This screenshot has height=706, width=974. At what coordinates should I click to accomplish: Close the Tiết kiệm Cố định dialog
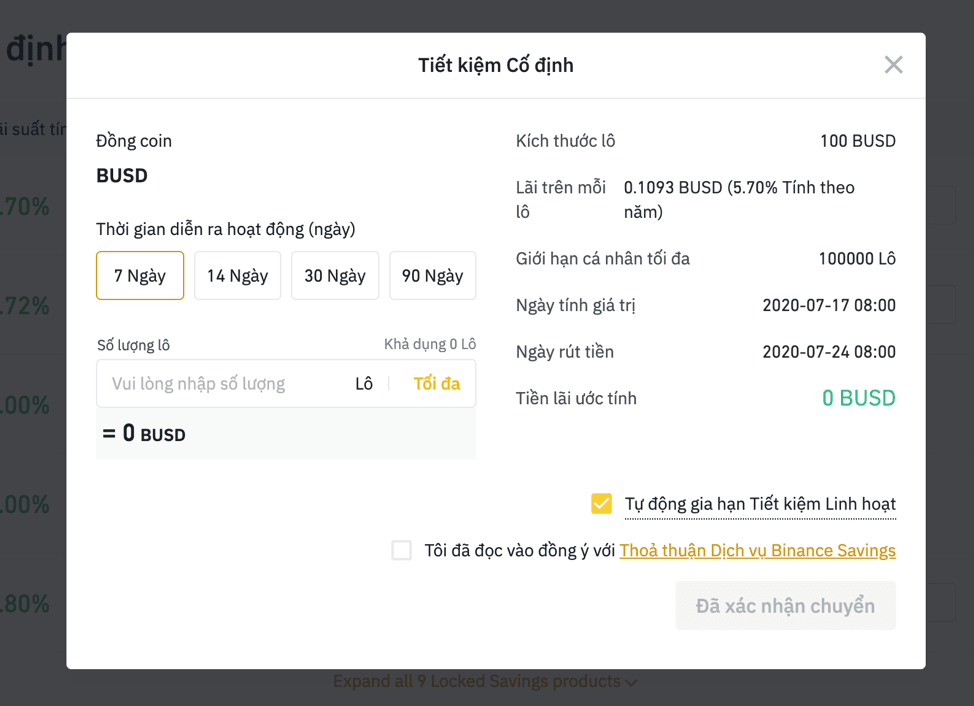pos(893,65)
